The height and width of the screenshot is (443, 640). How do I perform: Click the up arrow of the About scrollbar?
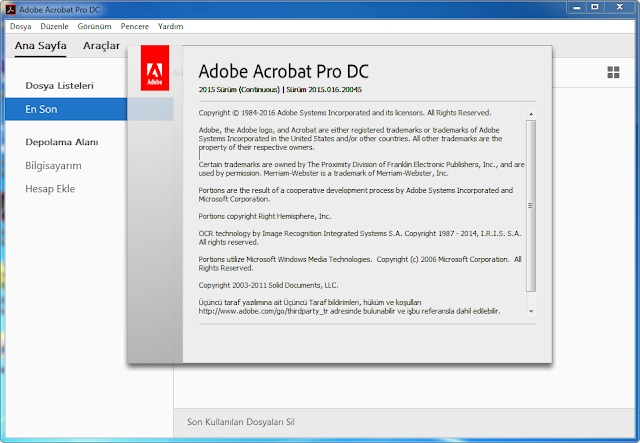point(531,114)
